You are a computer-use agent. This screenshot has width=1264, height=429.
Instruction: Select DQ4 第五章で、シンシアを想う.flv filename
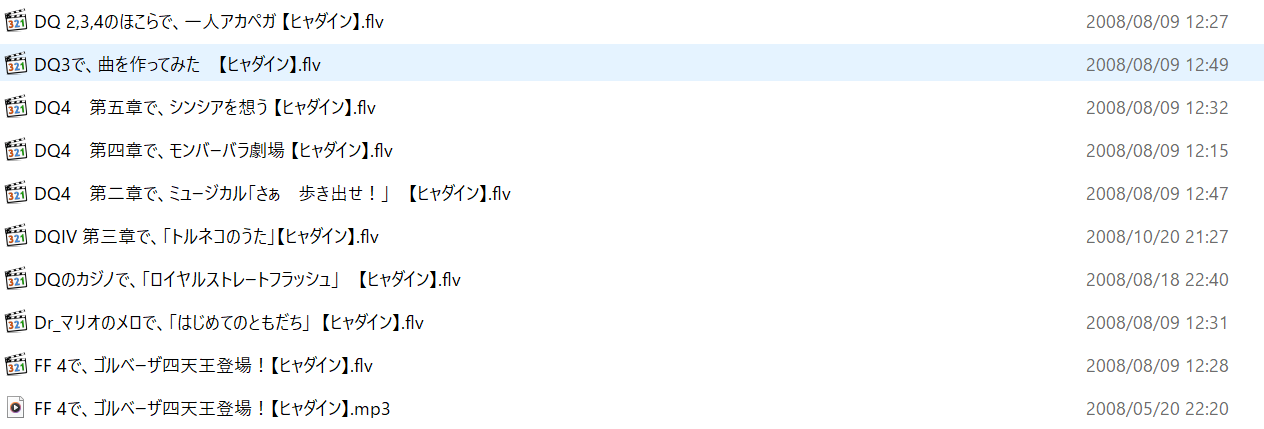coord(205,107)
